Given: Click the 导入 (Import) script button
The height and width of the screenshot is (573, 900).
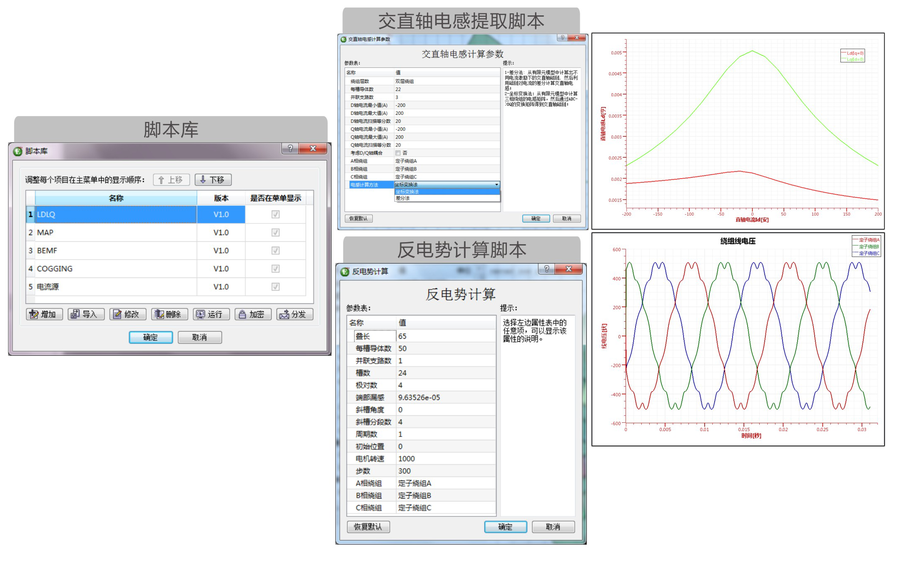Looking at the screenshot, I should click(x=86, y=314).
